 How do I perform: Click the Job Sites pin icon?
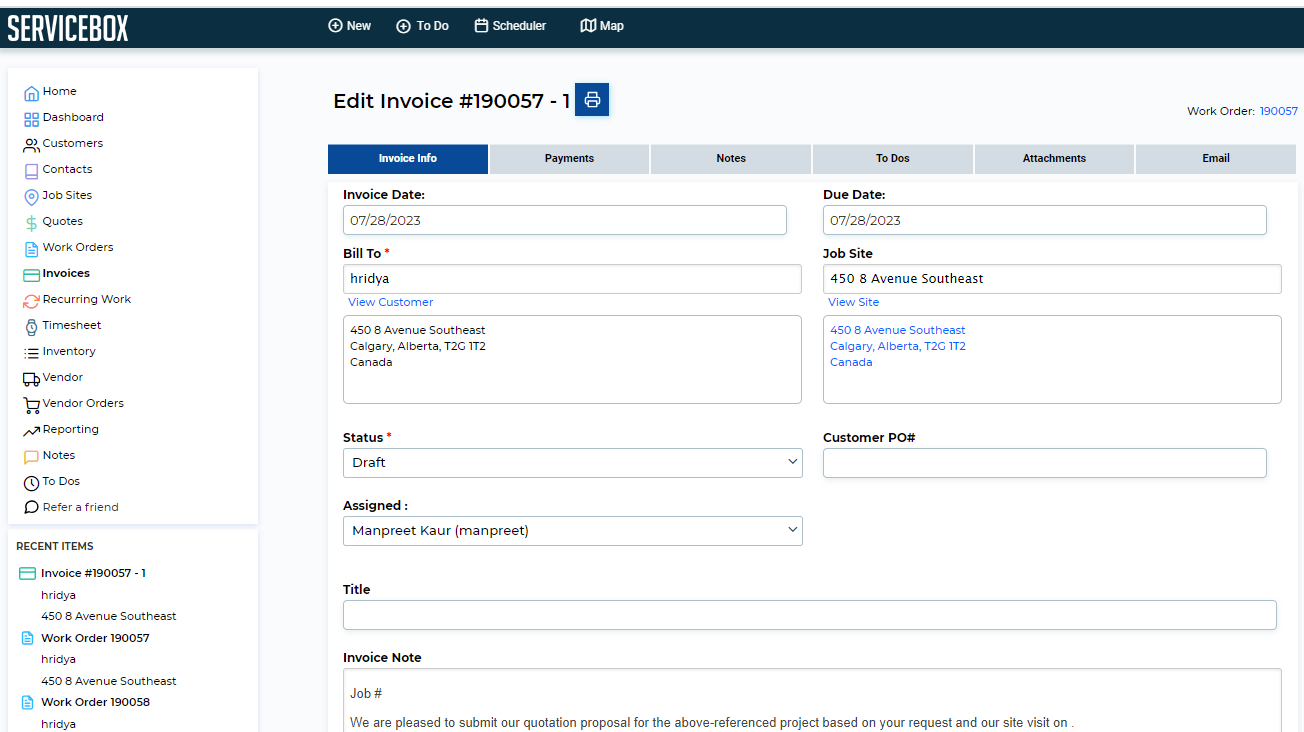coord(31,197)
